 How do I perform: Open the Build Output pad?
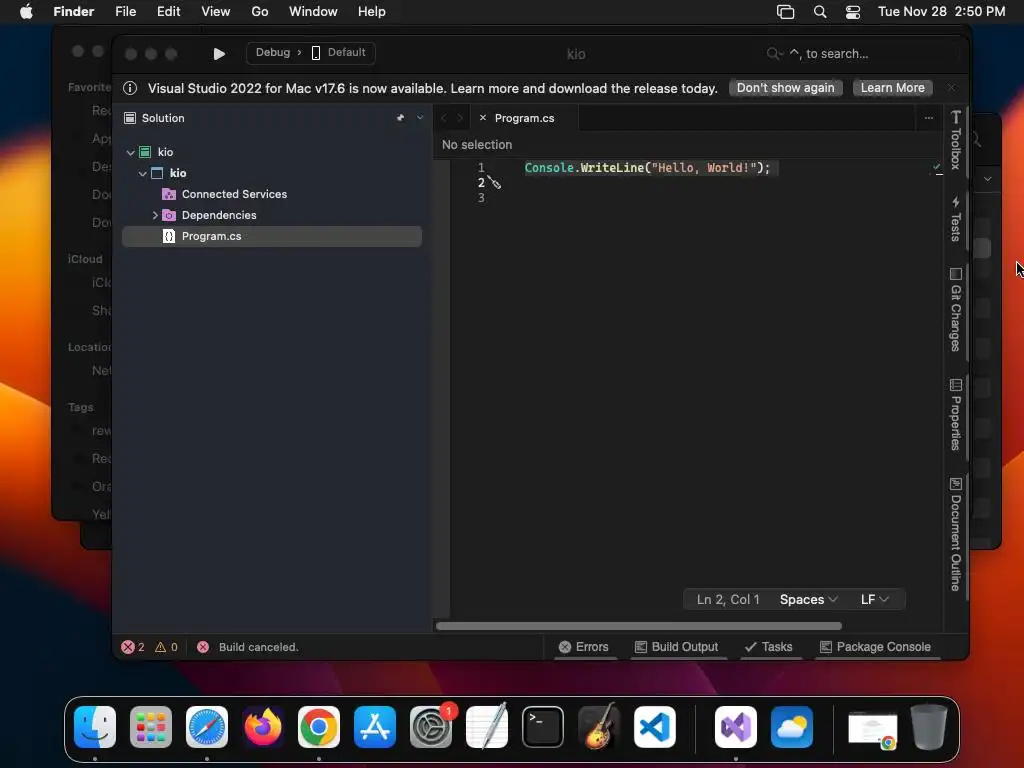(x=677, y=647)
